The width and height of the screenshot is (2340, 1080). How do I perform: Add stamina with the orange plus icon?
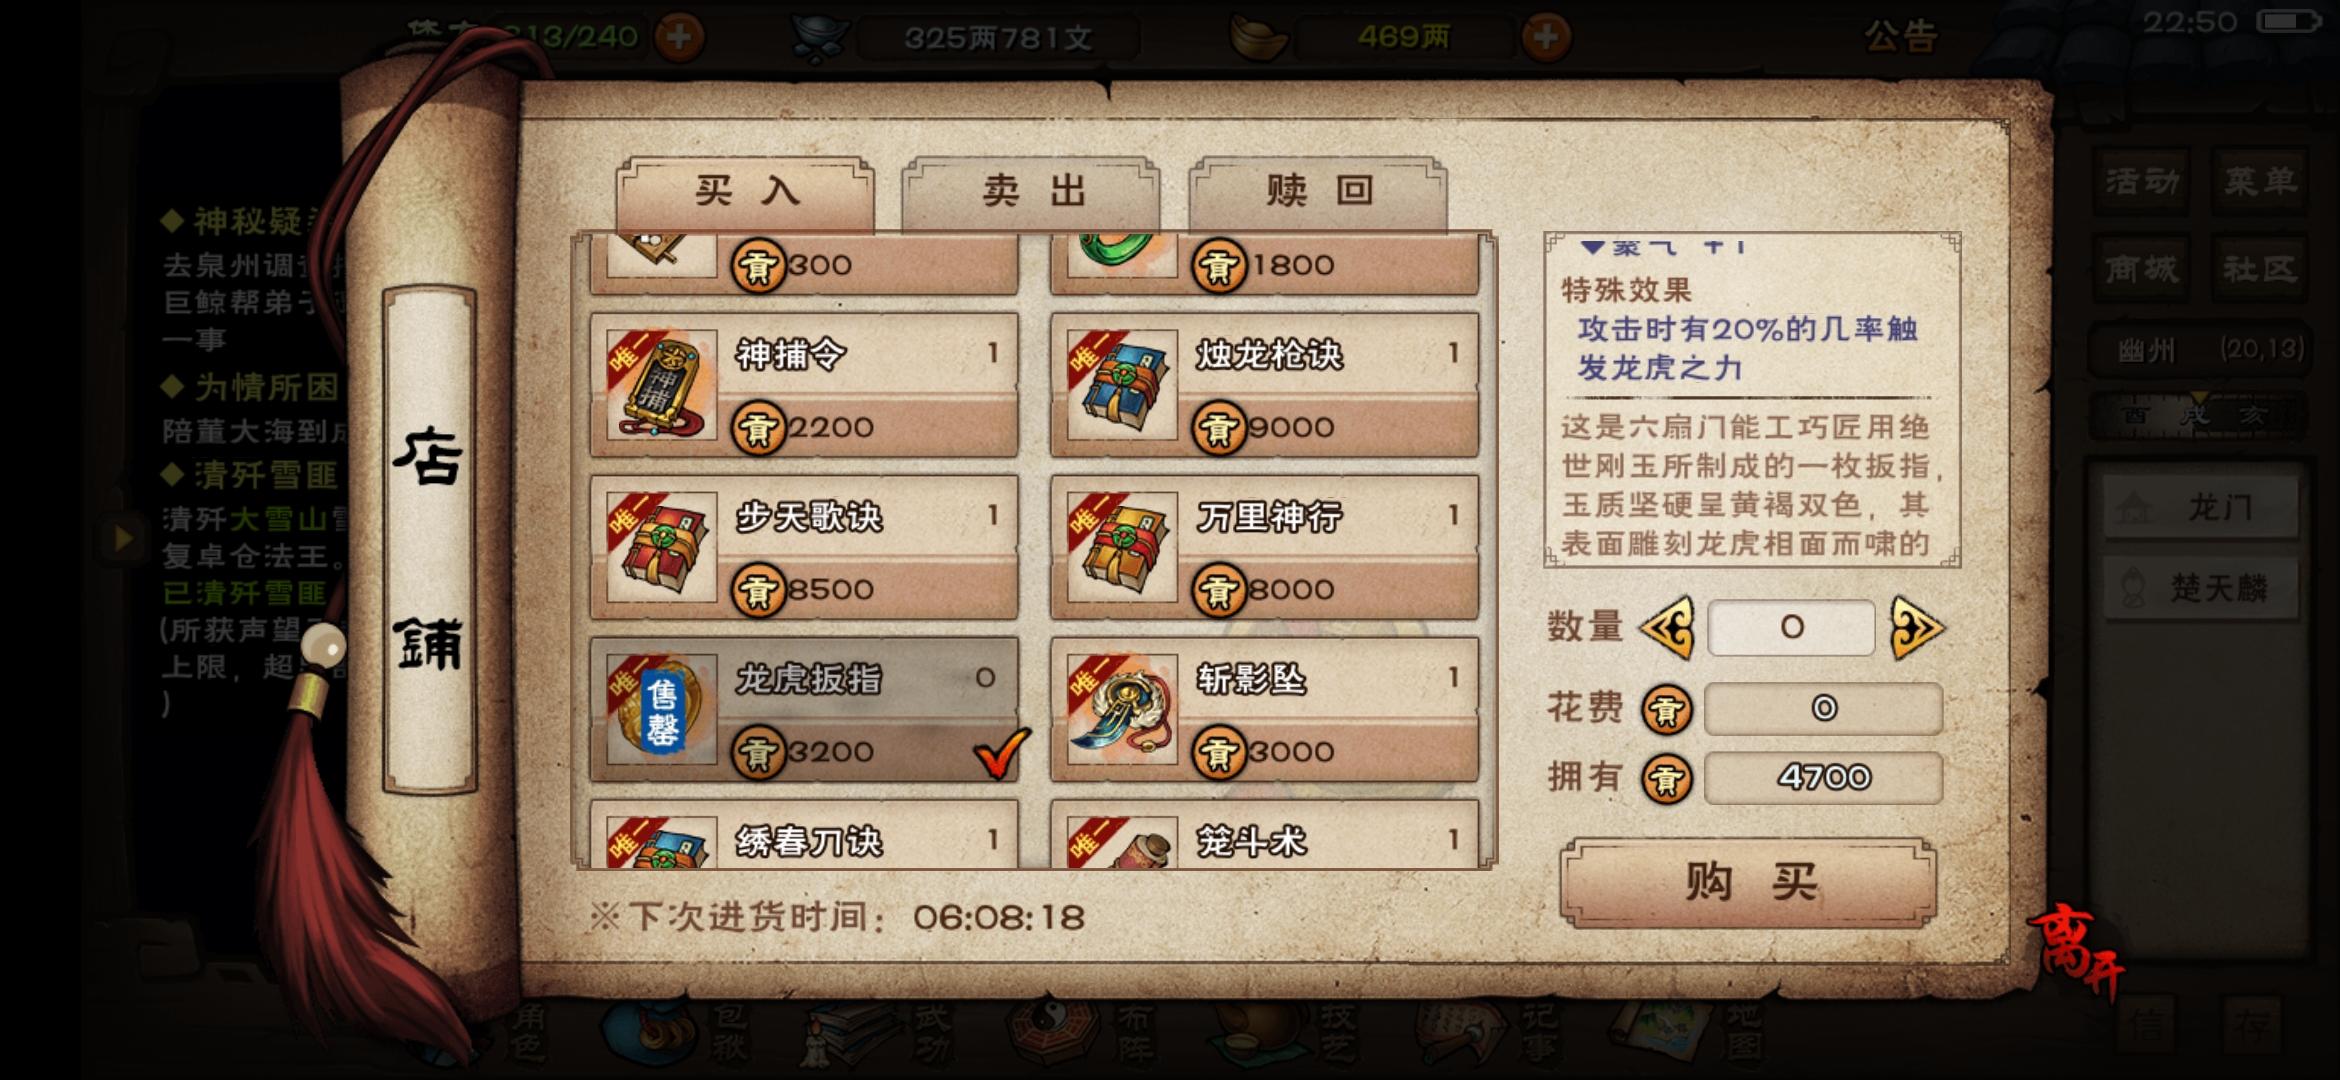click(679, 38)
